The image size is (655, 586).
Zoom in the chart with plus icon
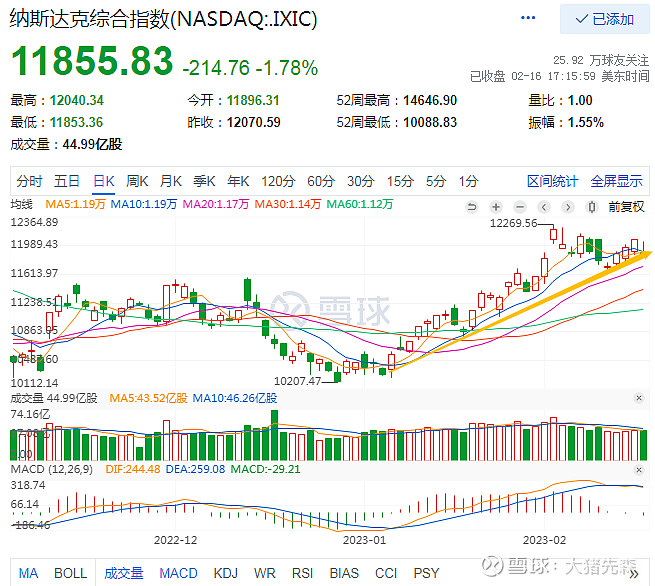(496, 207)
